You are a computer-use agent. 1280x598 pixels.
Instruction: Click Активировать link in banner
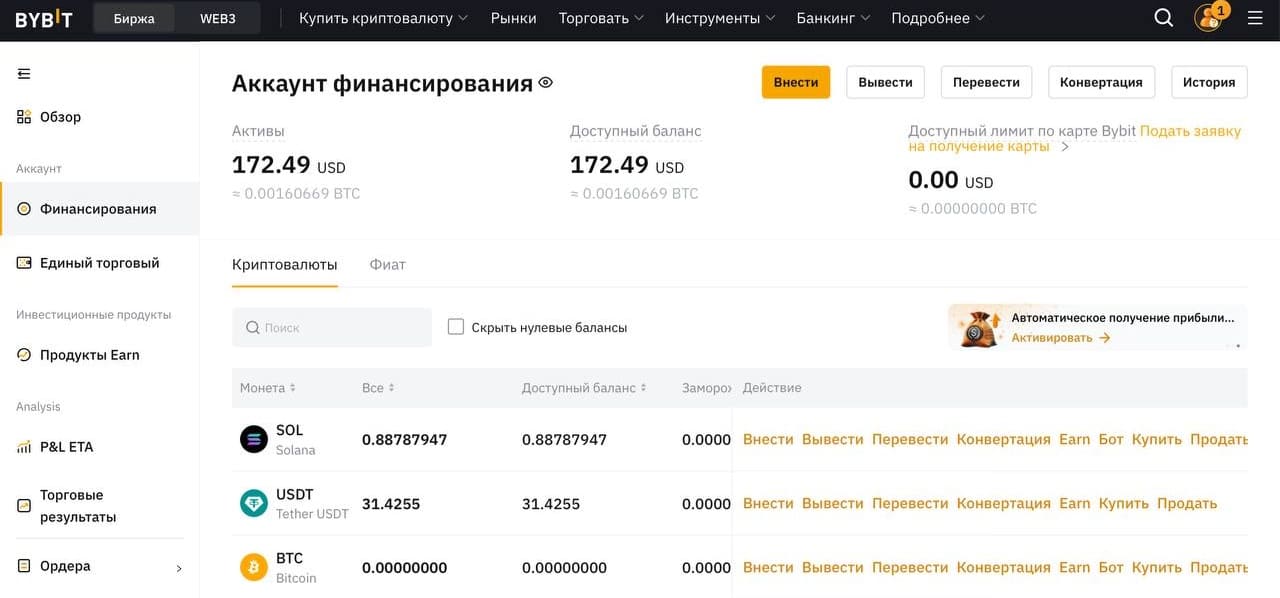(x=1061, y=338)
